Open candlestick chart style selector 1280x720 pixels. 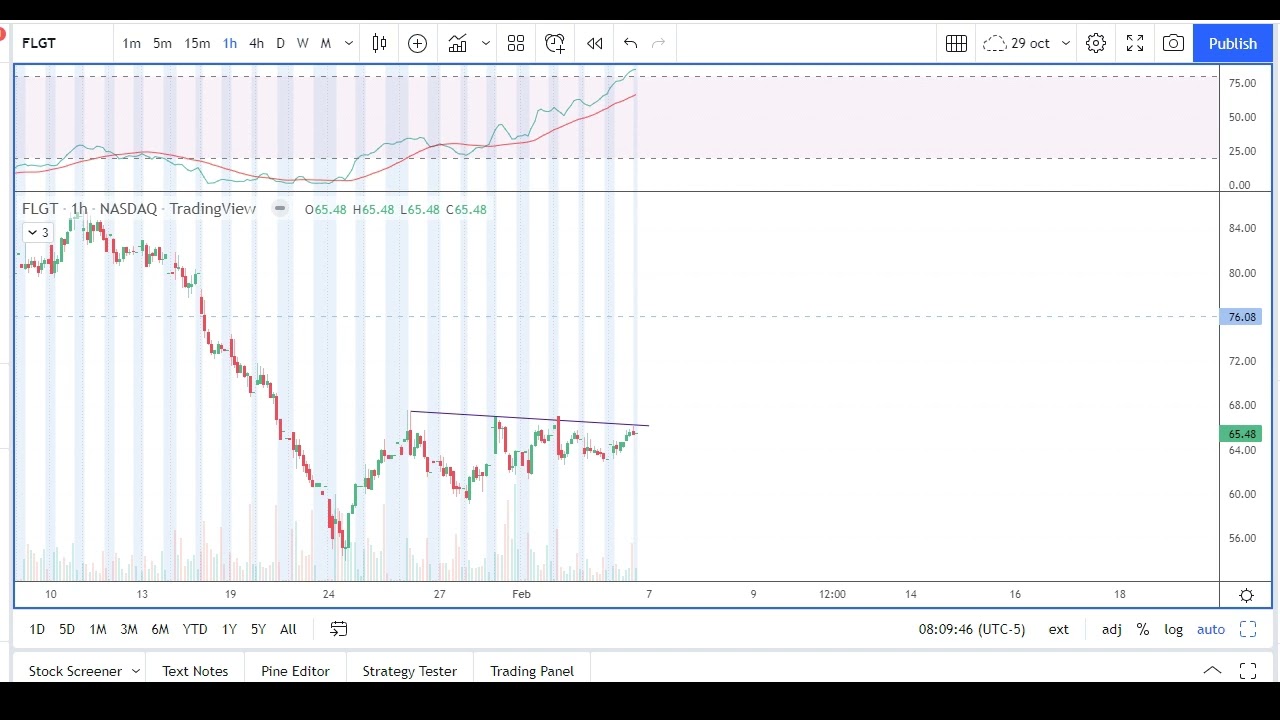click(x=379, y=43)
